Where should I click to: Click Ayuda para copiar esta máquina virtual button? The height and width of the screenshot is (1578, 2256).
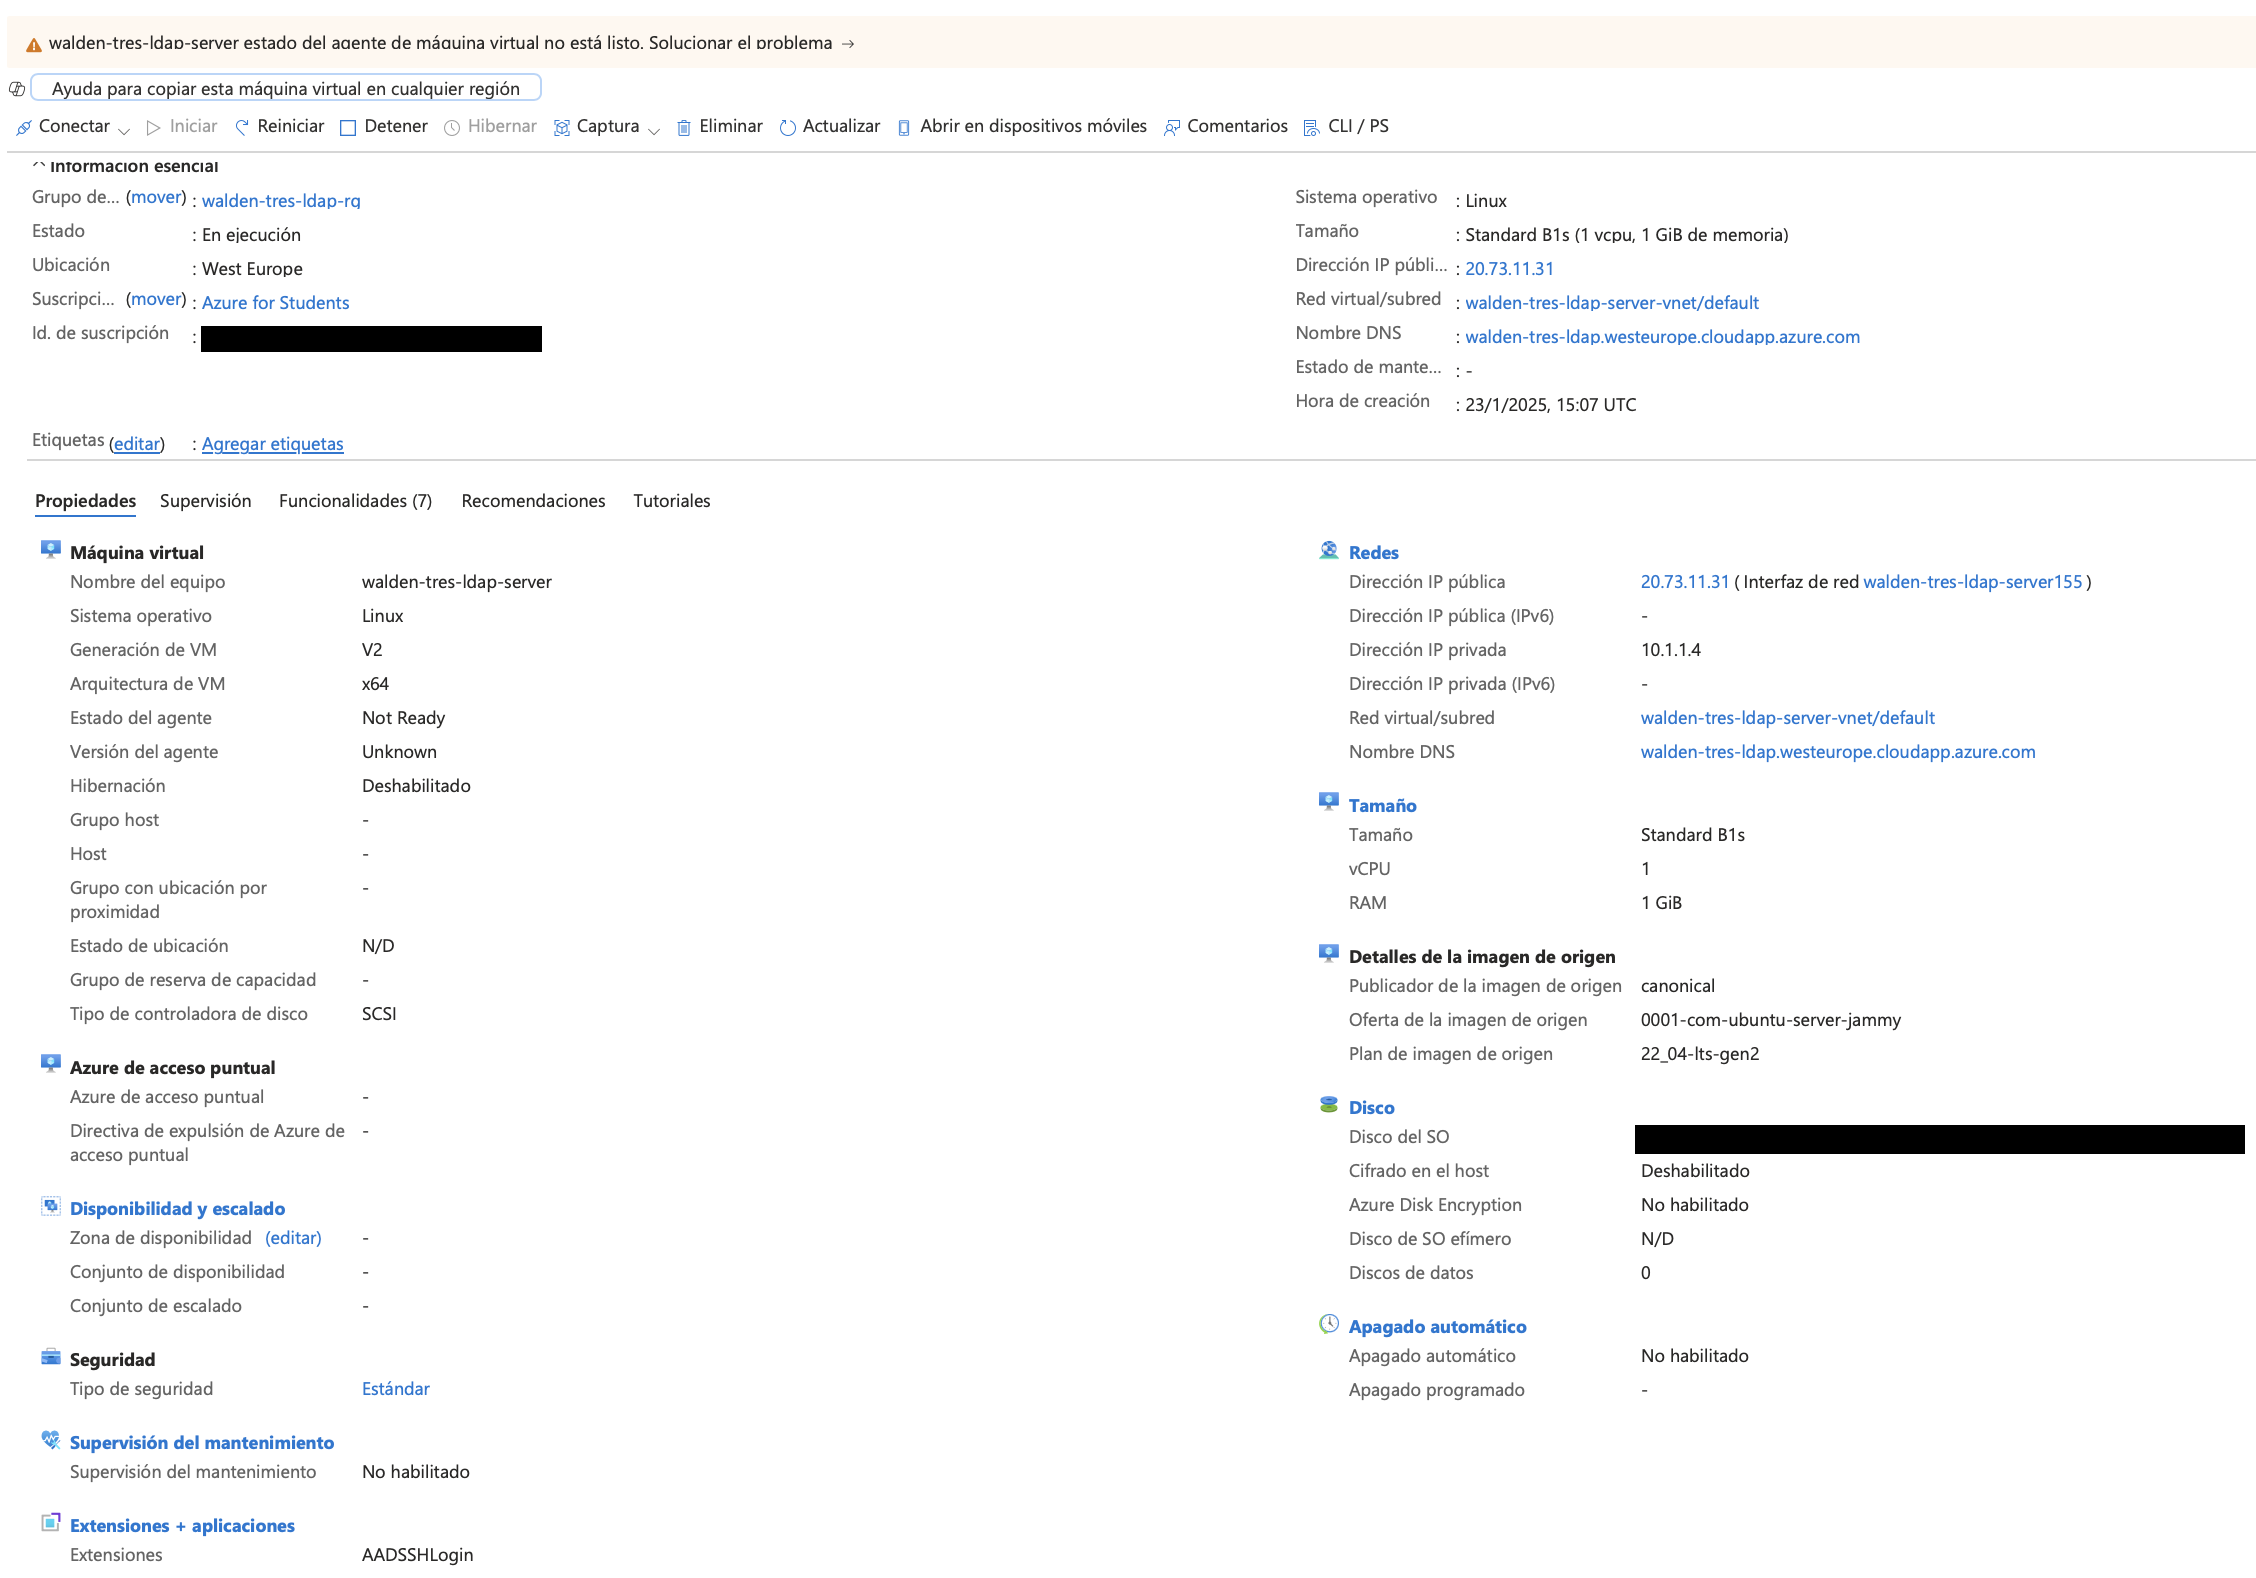pos(286,88)
